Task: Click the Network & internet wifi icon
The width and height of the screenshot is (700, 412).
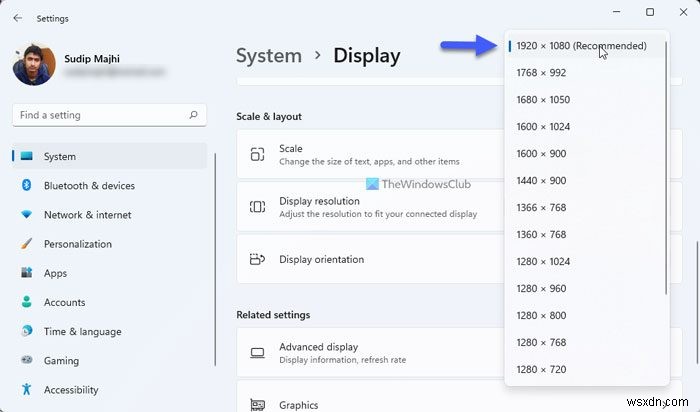Action: [x=26, y=215]
